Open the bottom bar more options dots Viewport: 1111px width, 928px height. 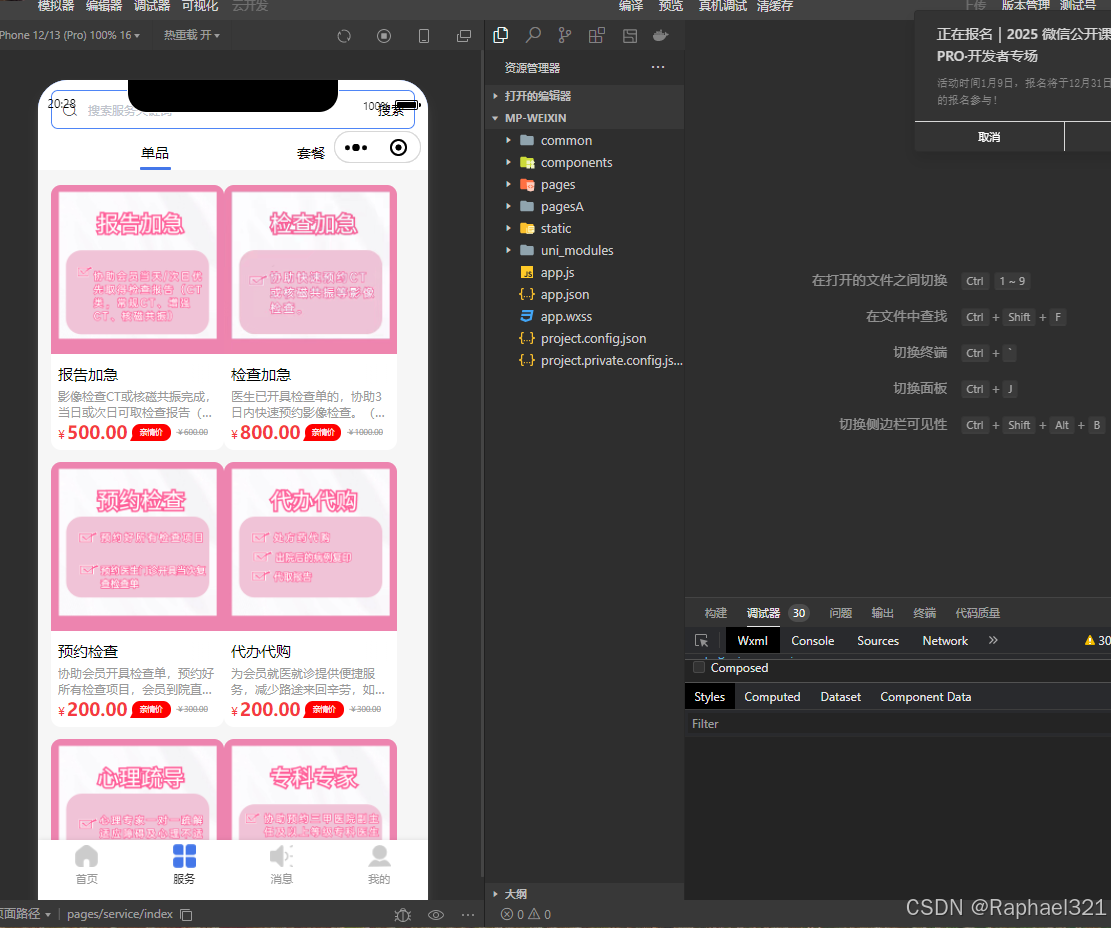pos(468,915)
